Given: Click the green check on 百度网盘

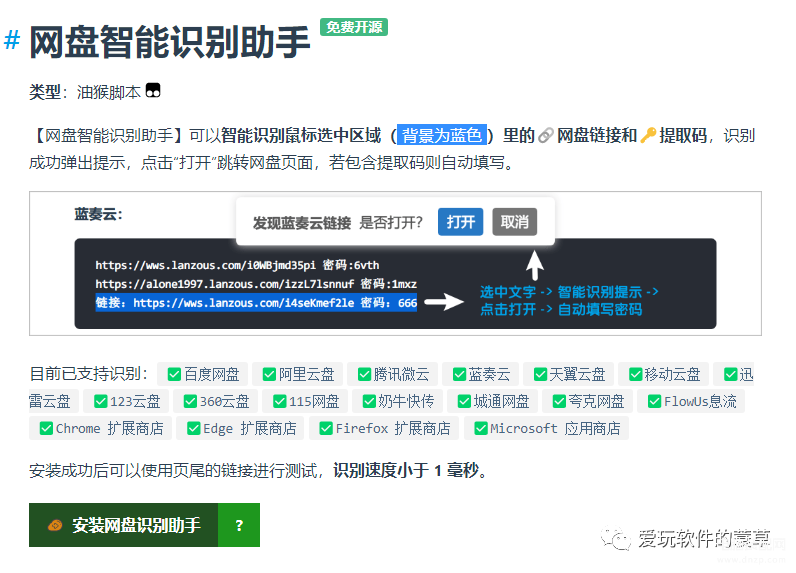Looking at the screenshot, I should [x=174, y=375].
